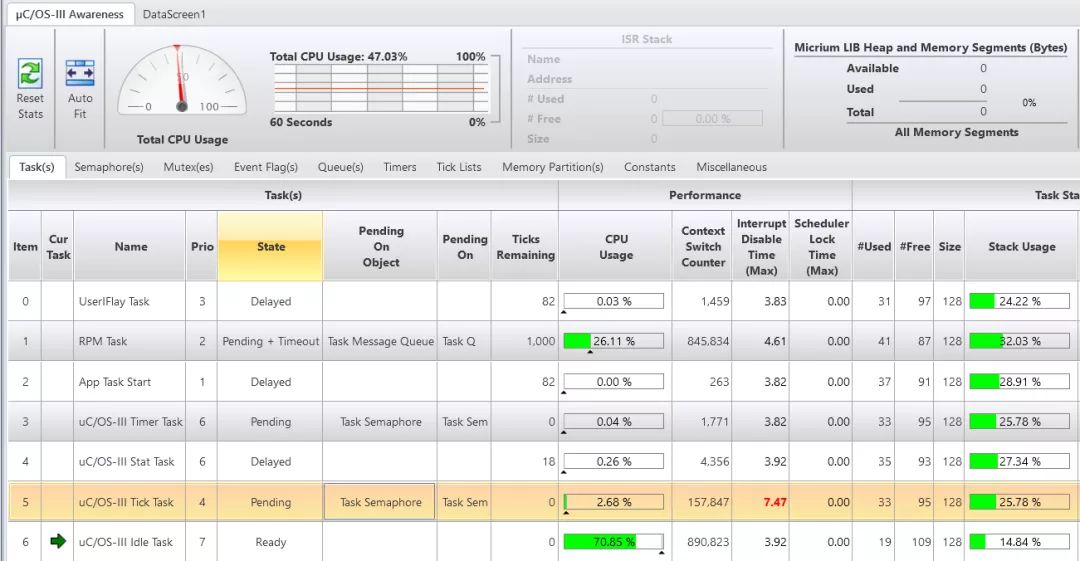Switch to the Event Flag(s) tab

tap(266, 167)
